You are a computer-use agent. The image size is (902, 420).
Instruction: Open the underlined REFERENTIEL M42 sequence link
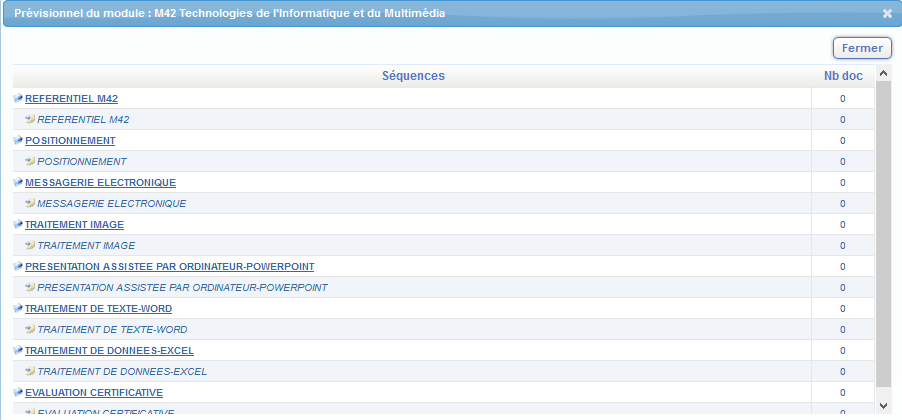(x=72, y=99)
